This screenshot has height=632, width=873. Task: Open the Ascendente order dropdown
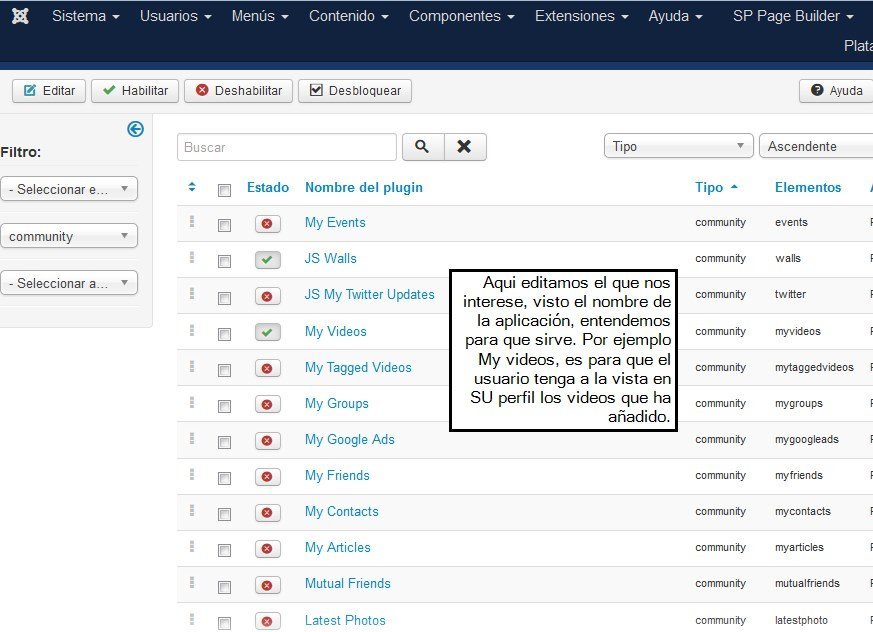(816, 146)
